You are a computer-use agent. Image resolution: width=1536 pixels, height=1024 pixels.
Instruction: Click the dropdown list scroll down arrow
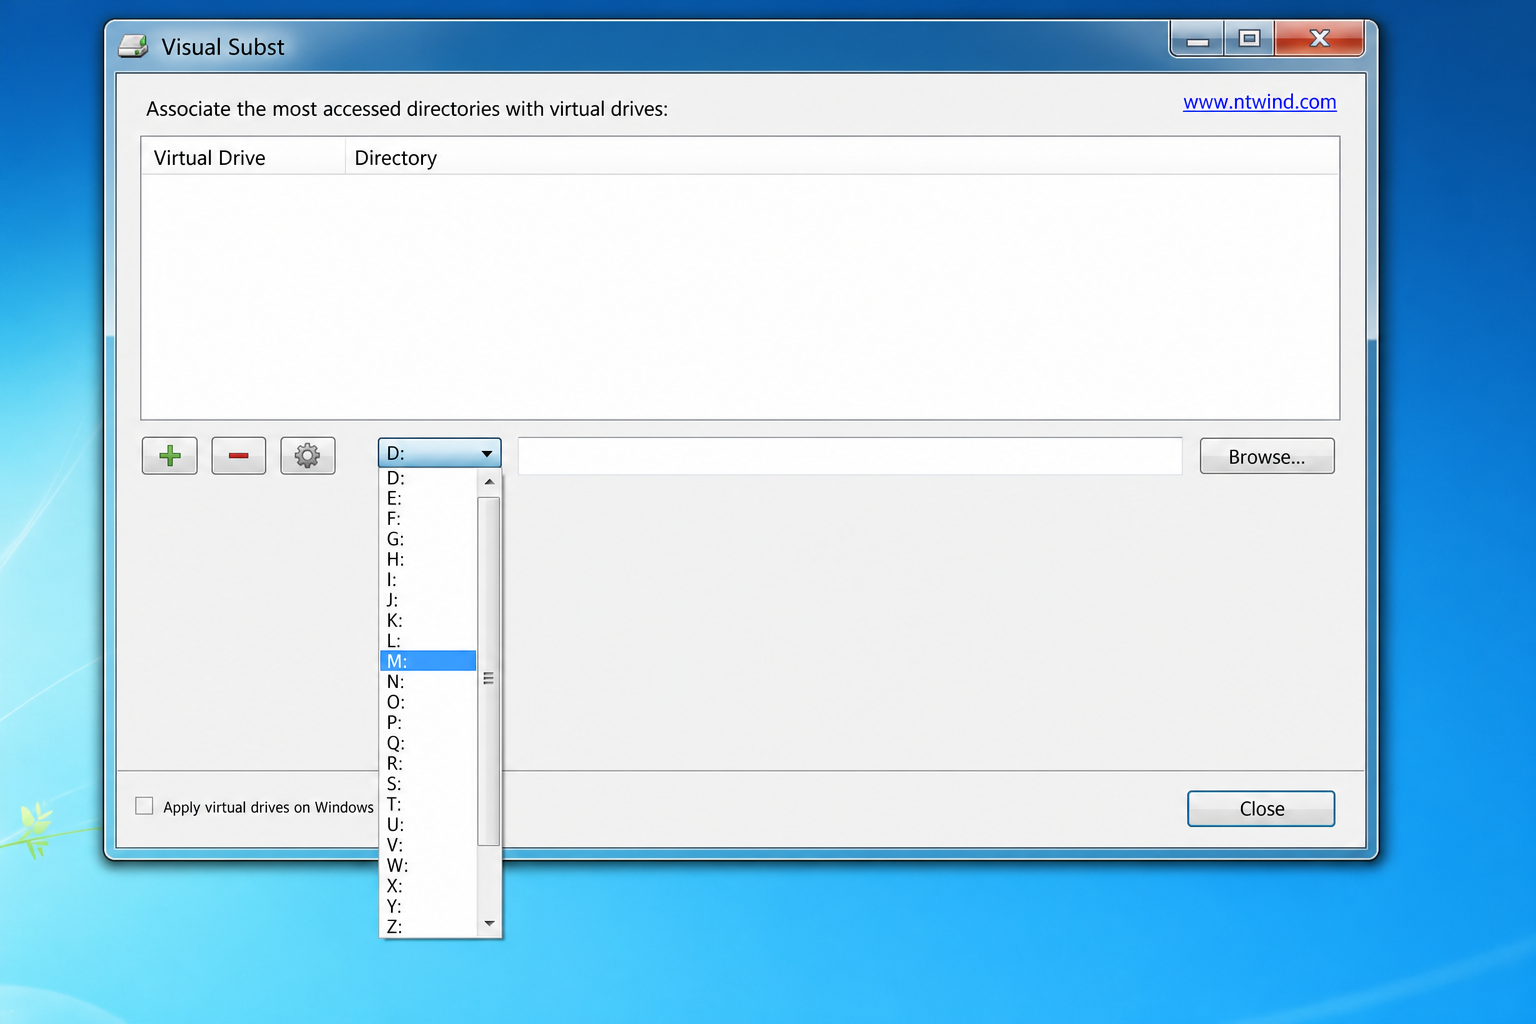(x=489, y=923)
